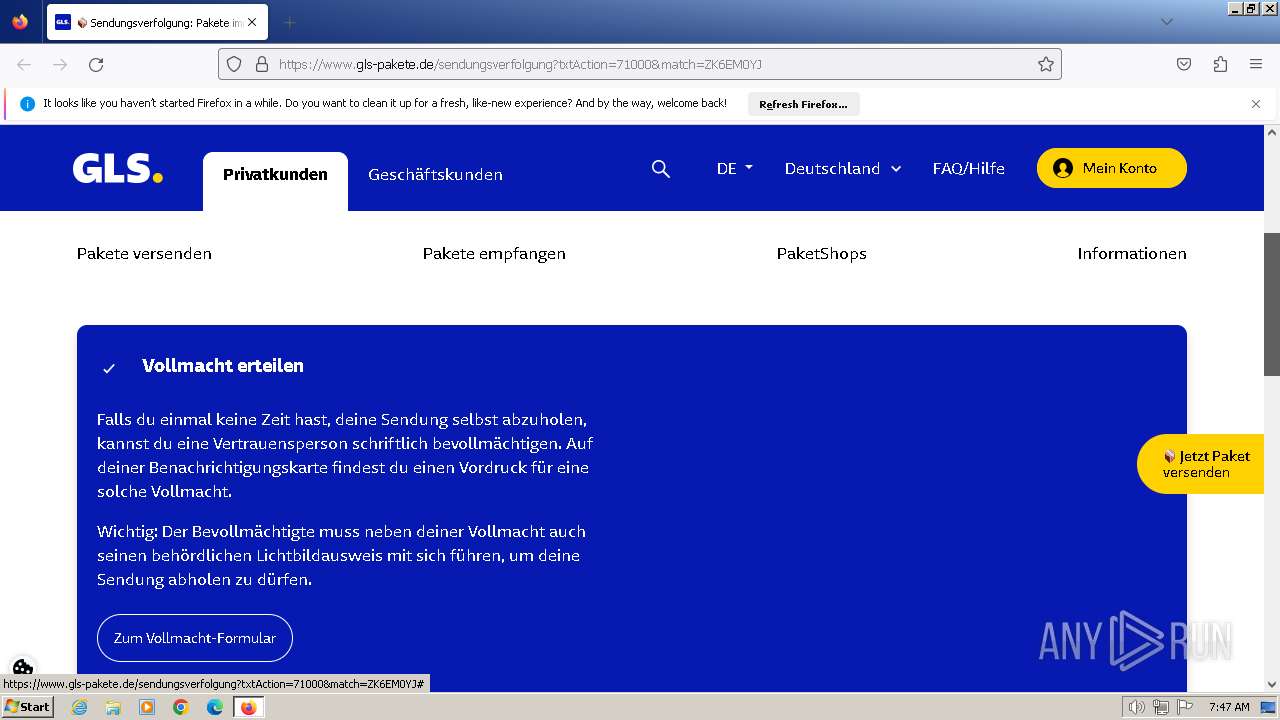The image size is (1280, 720).
Task: Launch Chrome from the taskbar
Action: [181, 707]
